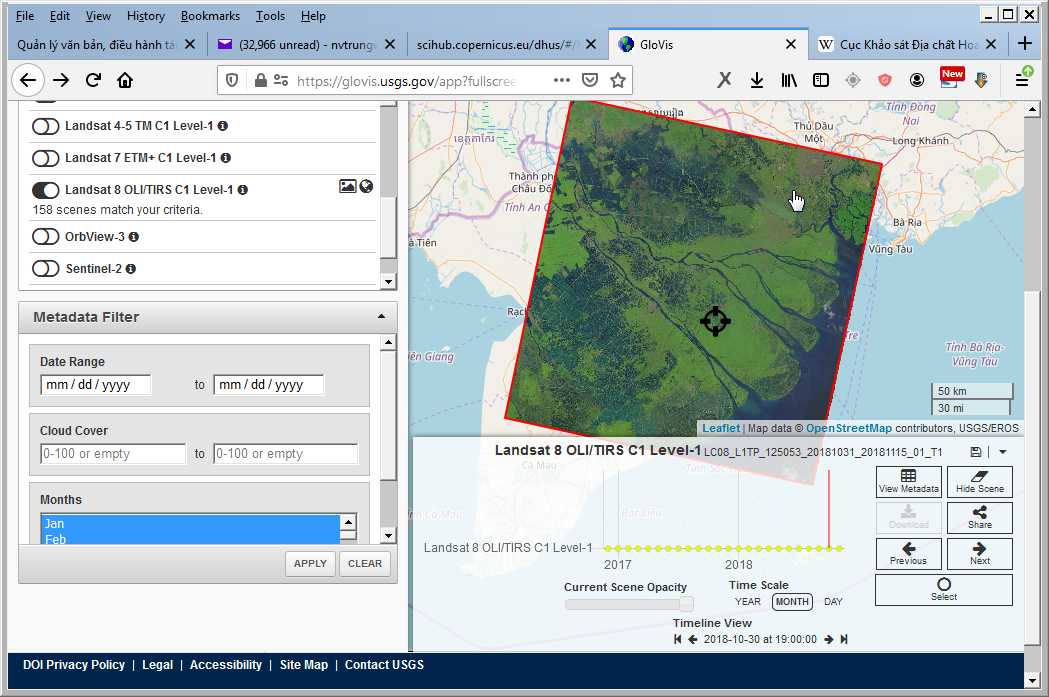Viewport: 1049px width, 697px height.
Task: Click the Share scene button
Action: point(979,518)
